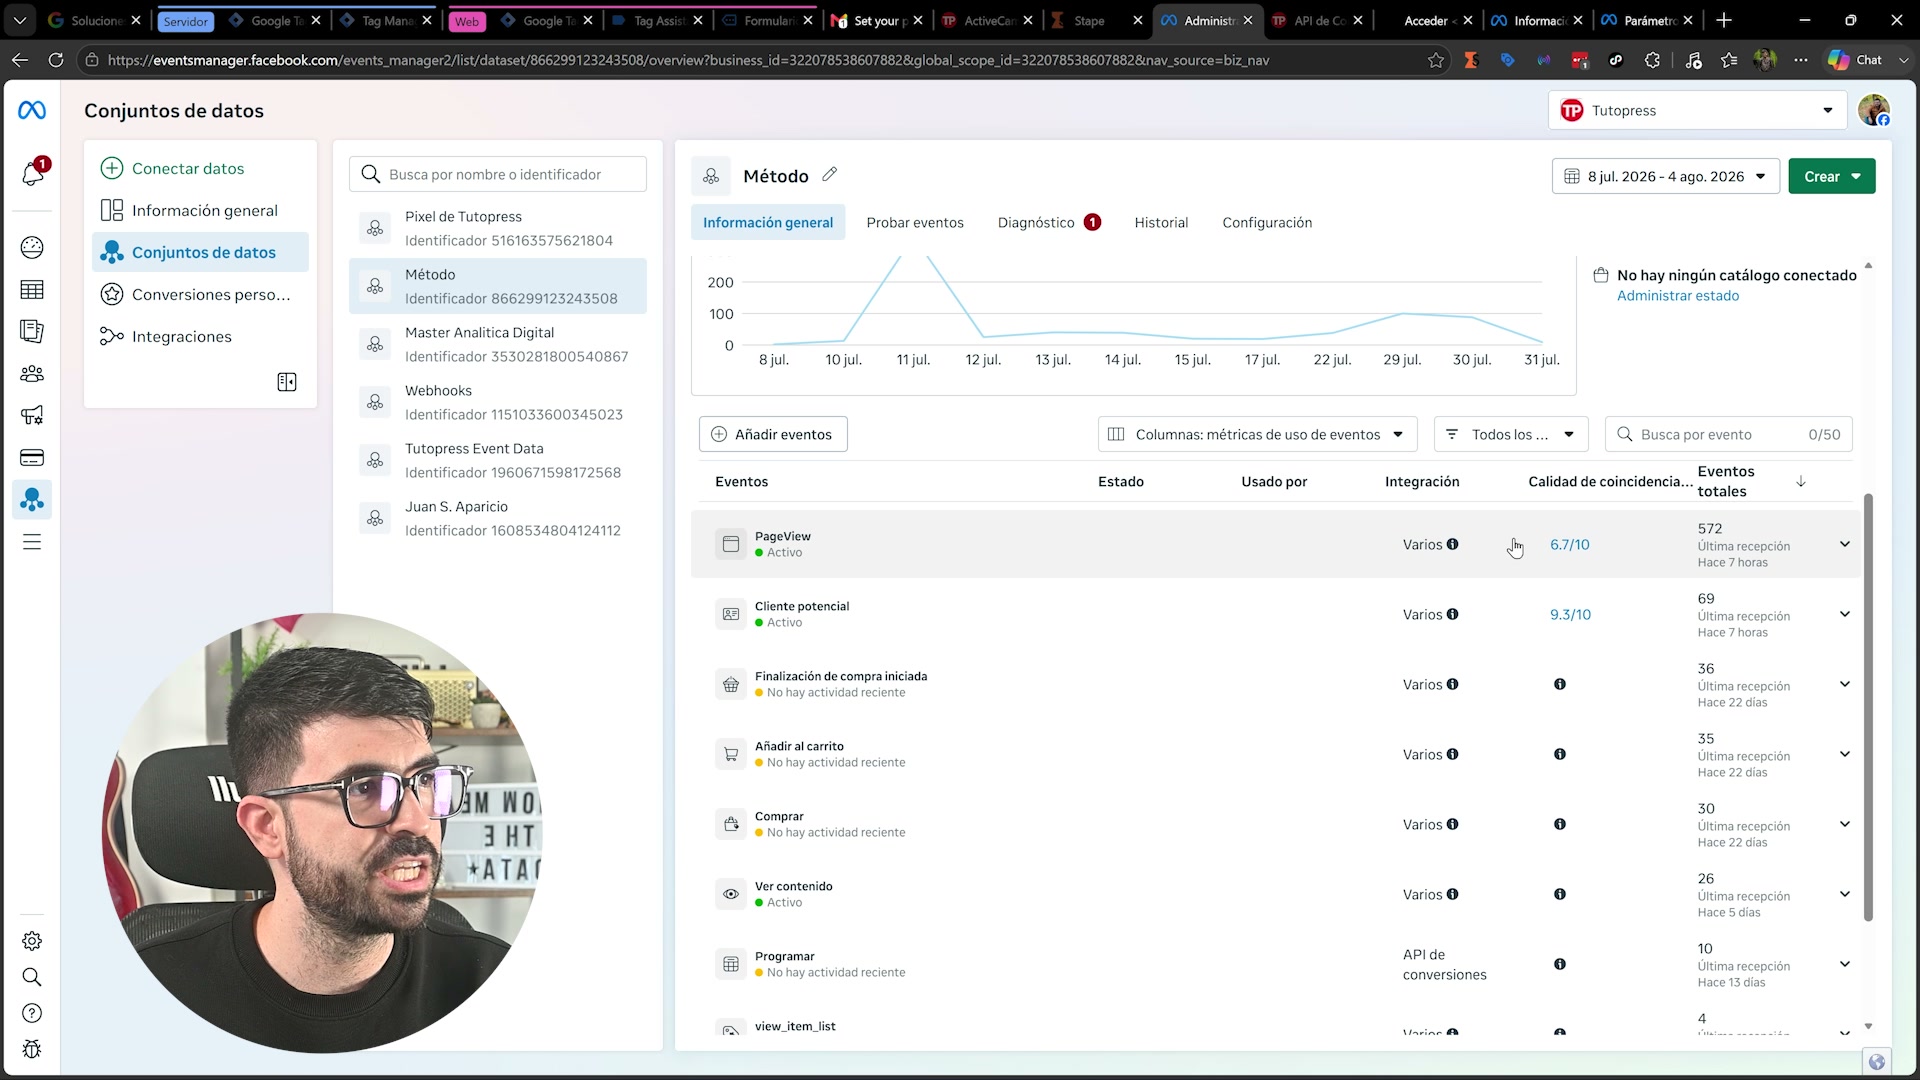Open notifications bell in left sidebar
The image size is (1920, 1080).
[x=32, y=174]
